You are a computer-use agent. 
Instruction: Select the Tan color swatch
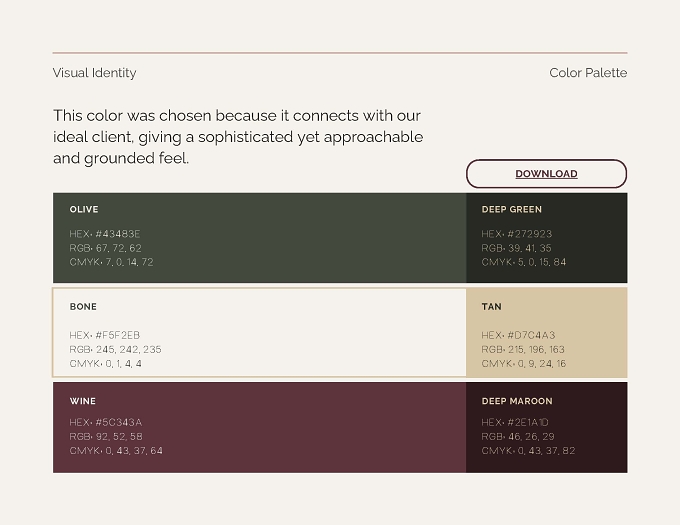pyautogui.click(x=546, y=333)
